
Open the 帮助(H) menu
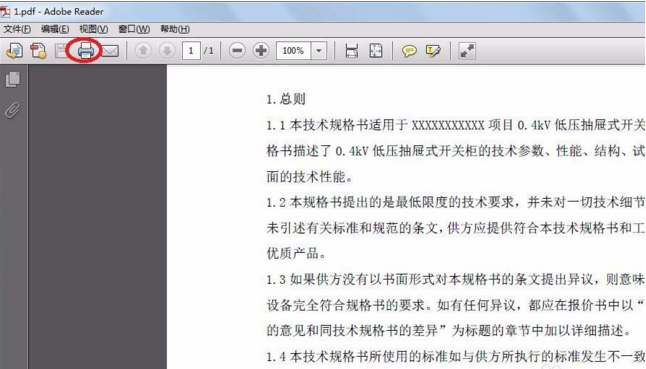pos(175,29)
